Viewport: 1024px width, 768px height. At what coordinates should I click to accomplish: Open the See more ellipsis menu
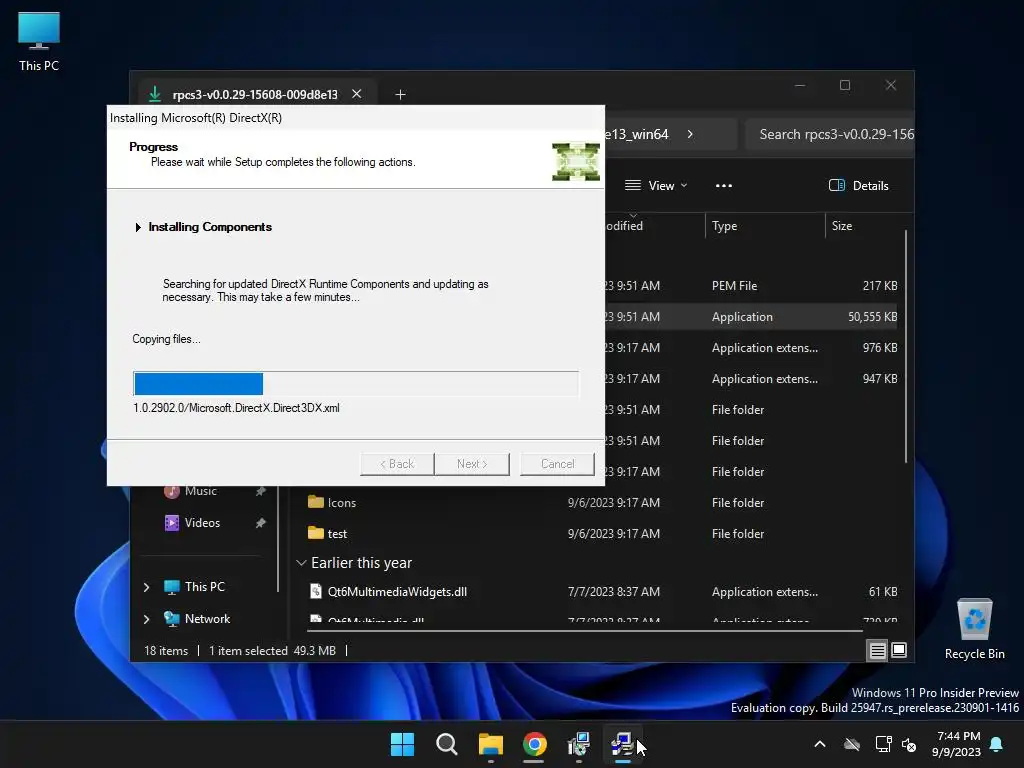(x=724, y=185)
